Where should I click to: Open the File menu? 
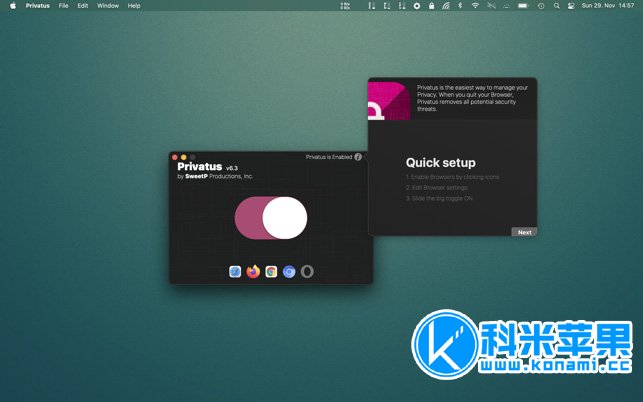point(63,6)
